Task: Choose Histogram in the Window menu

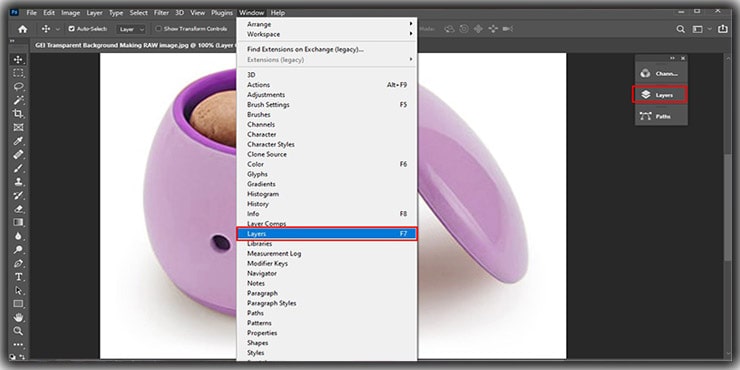Action: click(x=327, y=194)
